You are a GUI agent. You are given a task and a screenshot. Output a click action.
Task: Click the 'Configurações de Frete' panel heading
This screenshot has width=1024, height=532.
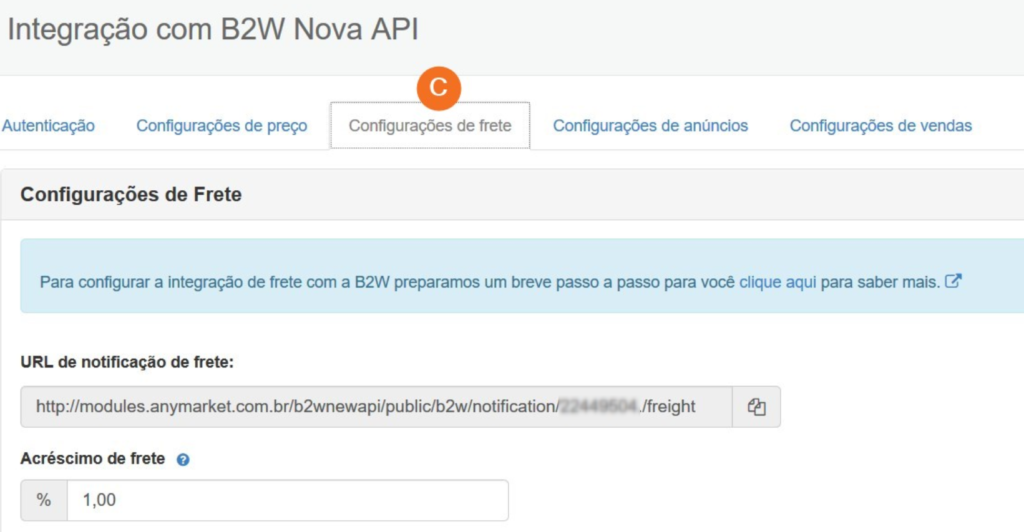tap(131, 195)
